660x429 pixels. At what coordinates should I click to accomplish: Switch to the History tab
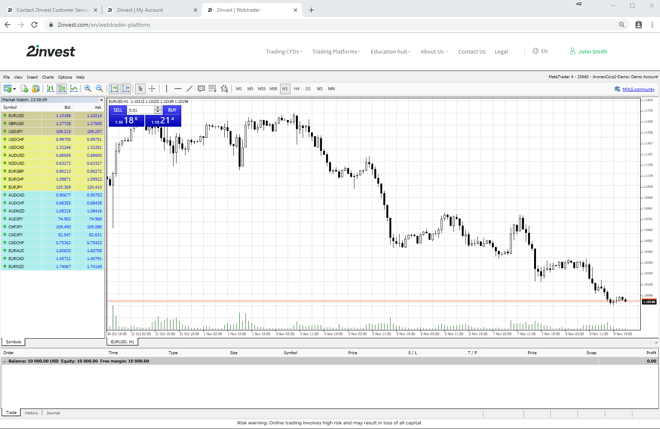coord(31,413)
